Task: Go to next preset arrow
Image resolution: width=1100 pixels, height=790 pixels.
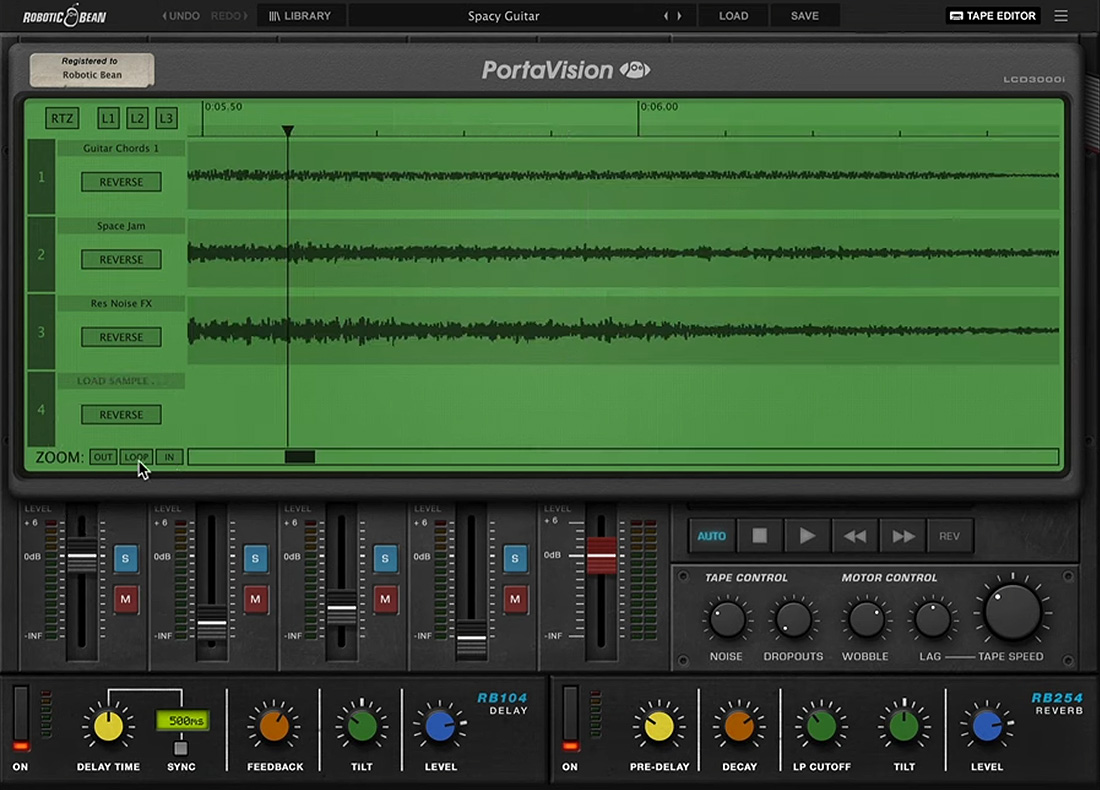Action: [679, 15]
